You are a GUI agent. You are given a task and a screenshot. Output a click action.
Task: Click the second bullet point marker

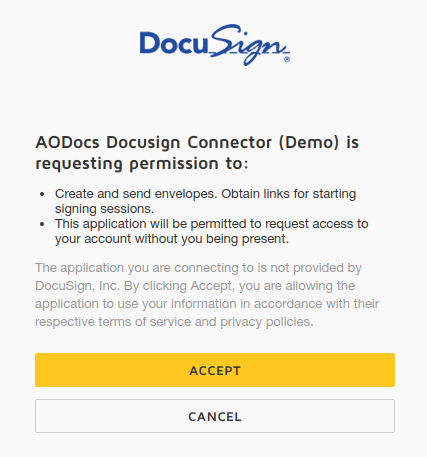pos(42,224)
